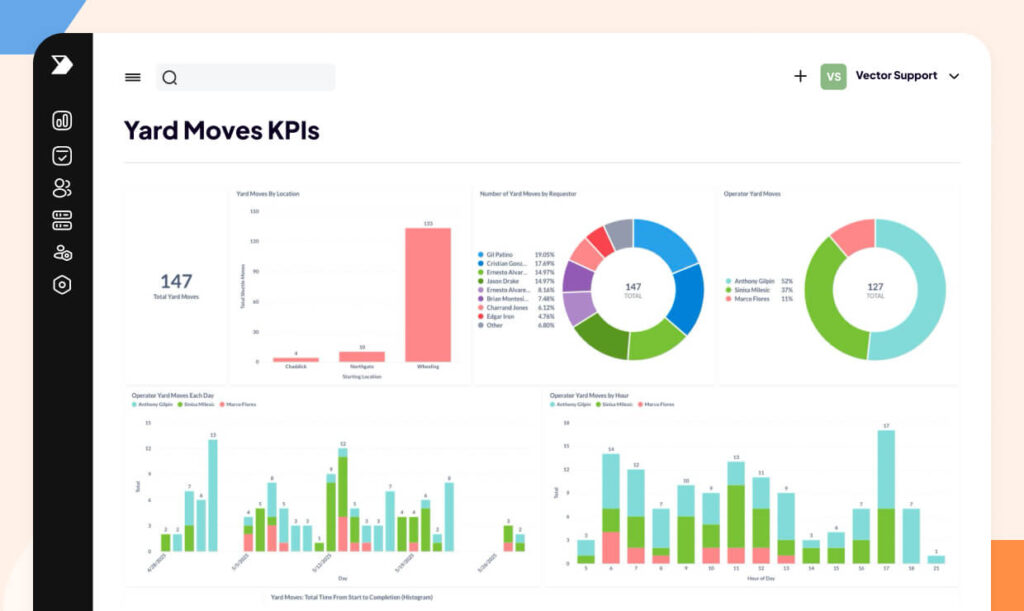Select the pink Marco Flores donut segment
The width and height of the screenshot is (1024, 611).
pos(856,236)
